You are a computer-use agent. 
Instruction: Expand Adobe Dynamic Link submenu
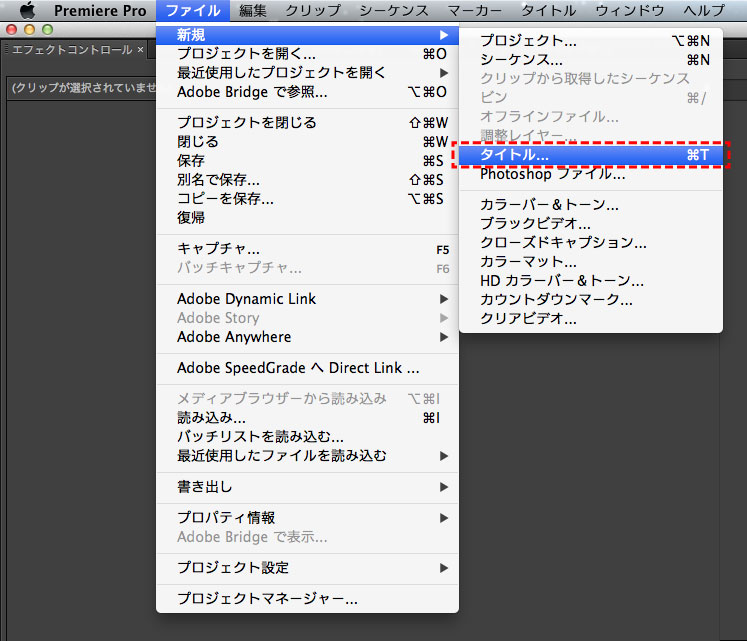click(x=307, y=299)
